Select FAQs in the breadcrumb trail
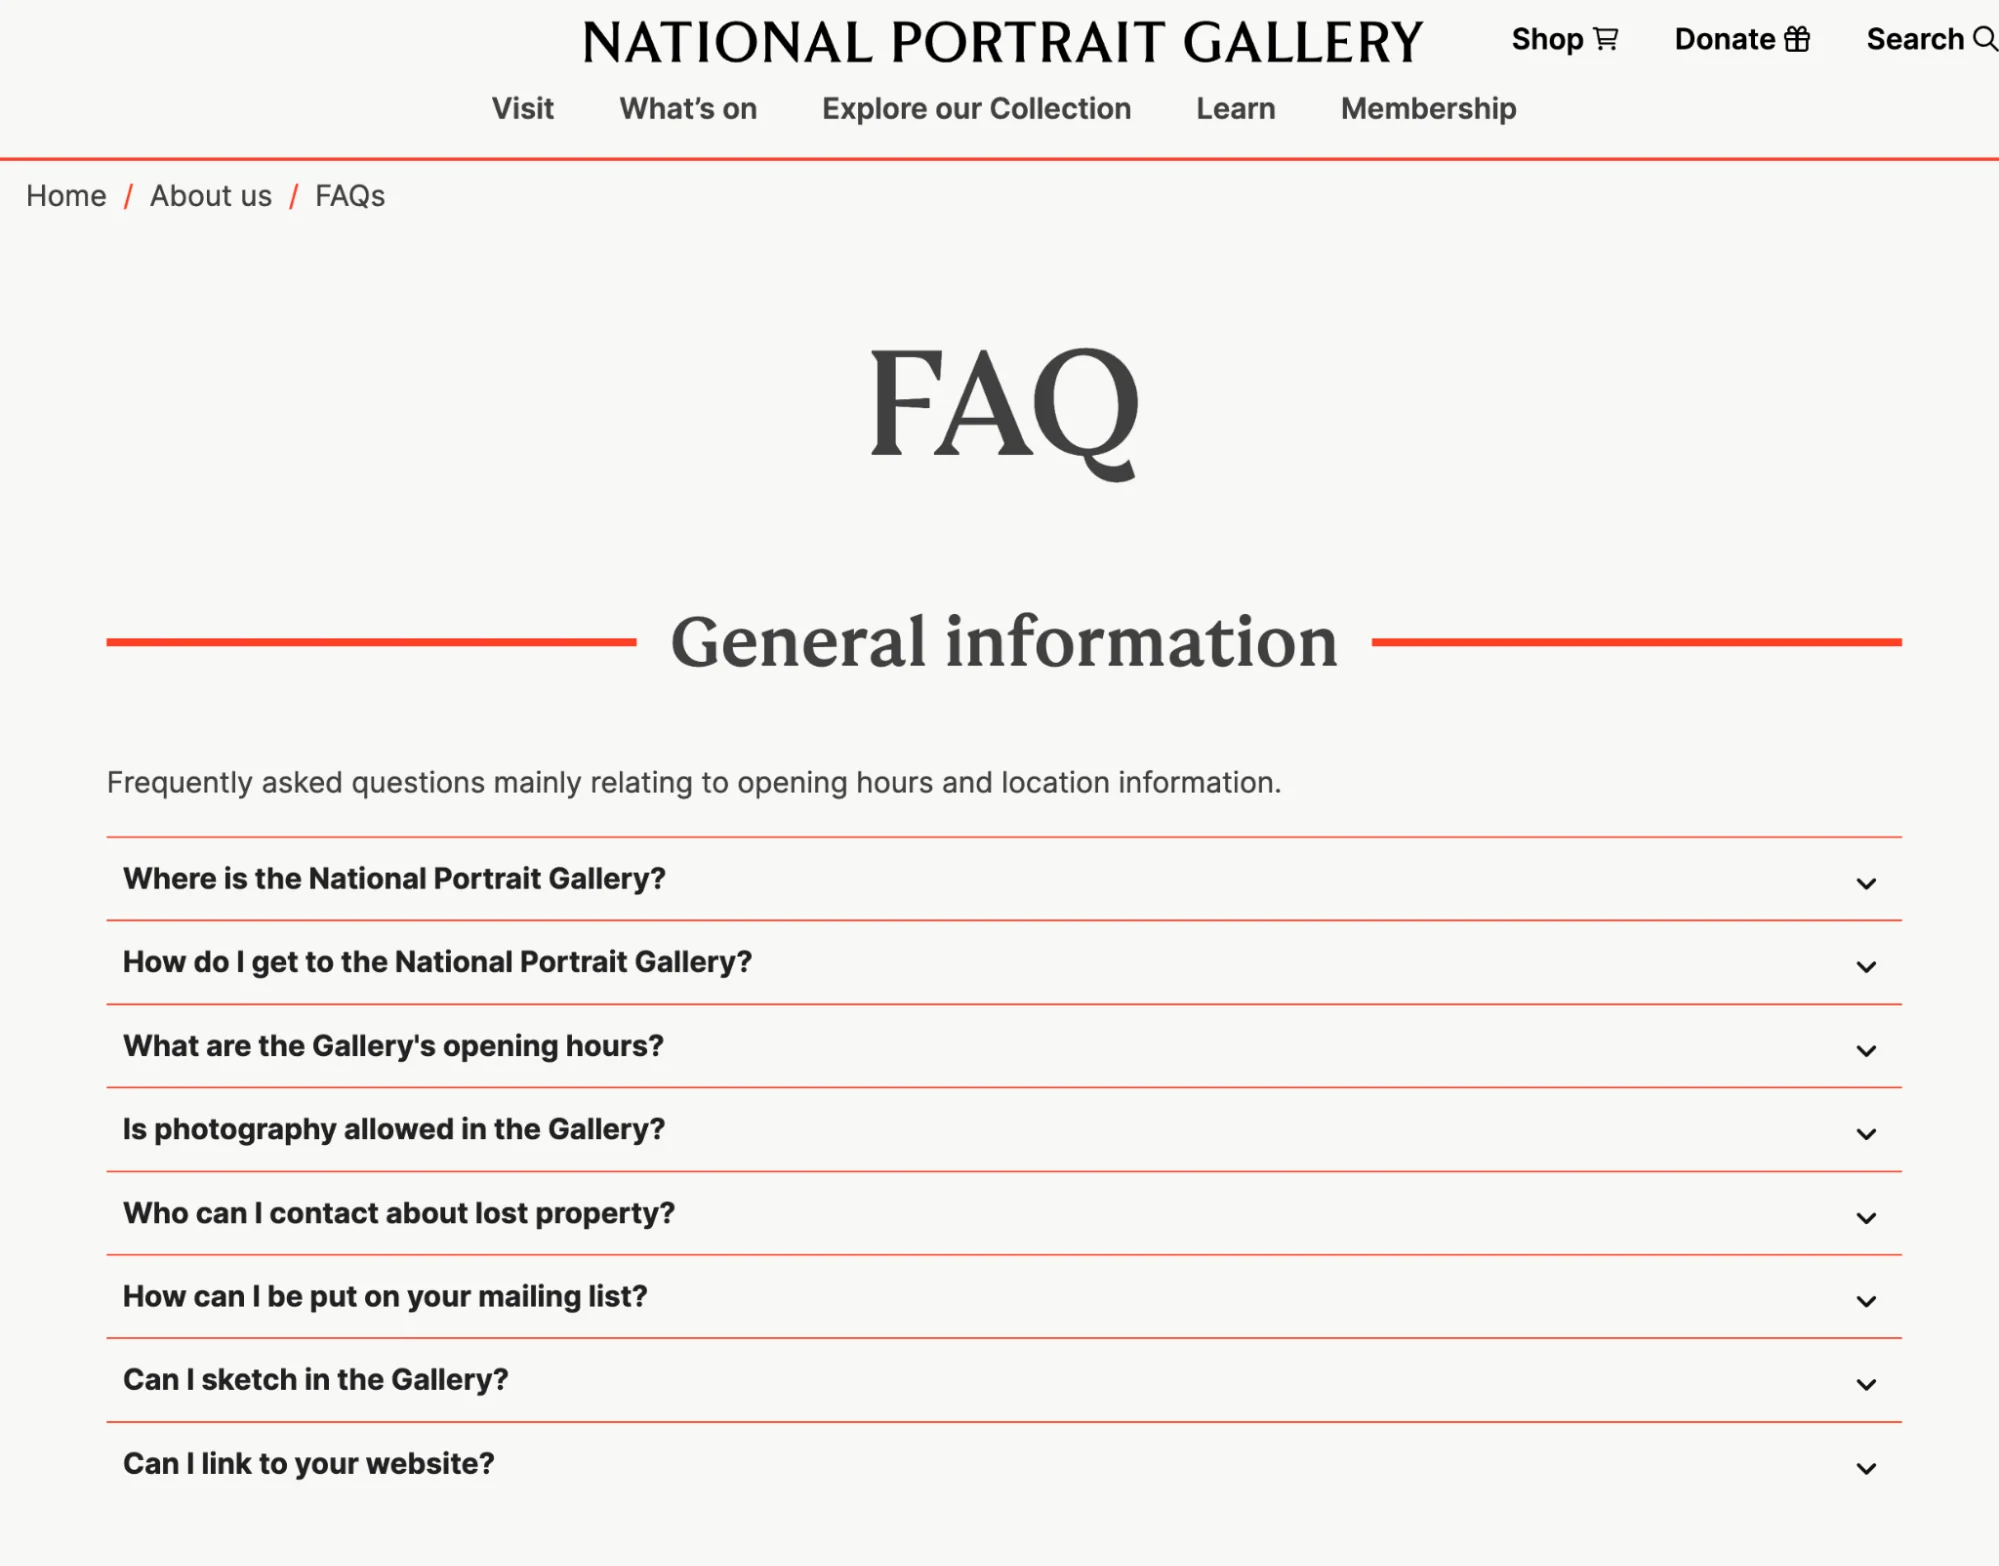This screenshot has height=1566, width=1999. tap(349, 196)
